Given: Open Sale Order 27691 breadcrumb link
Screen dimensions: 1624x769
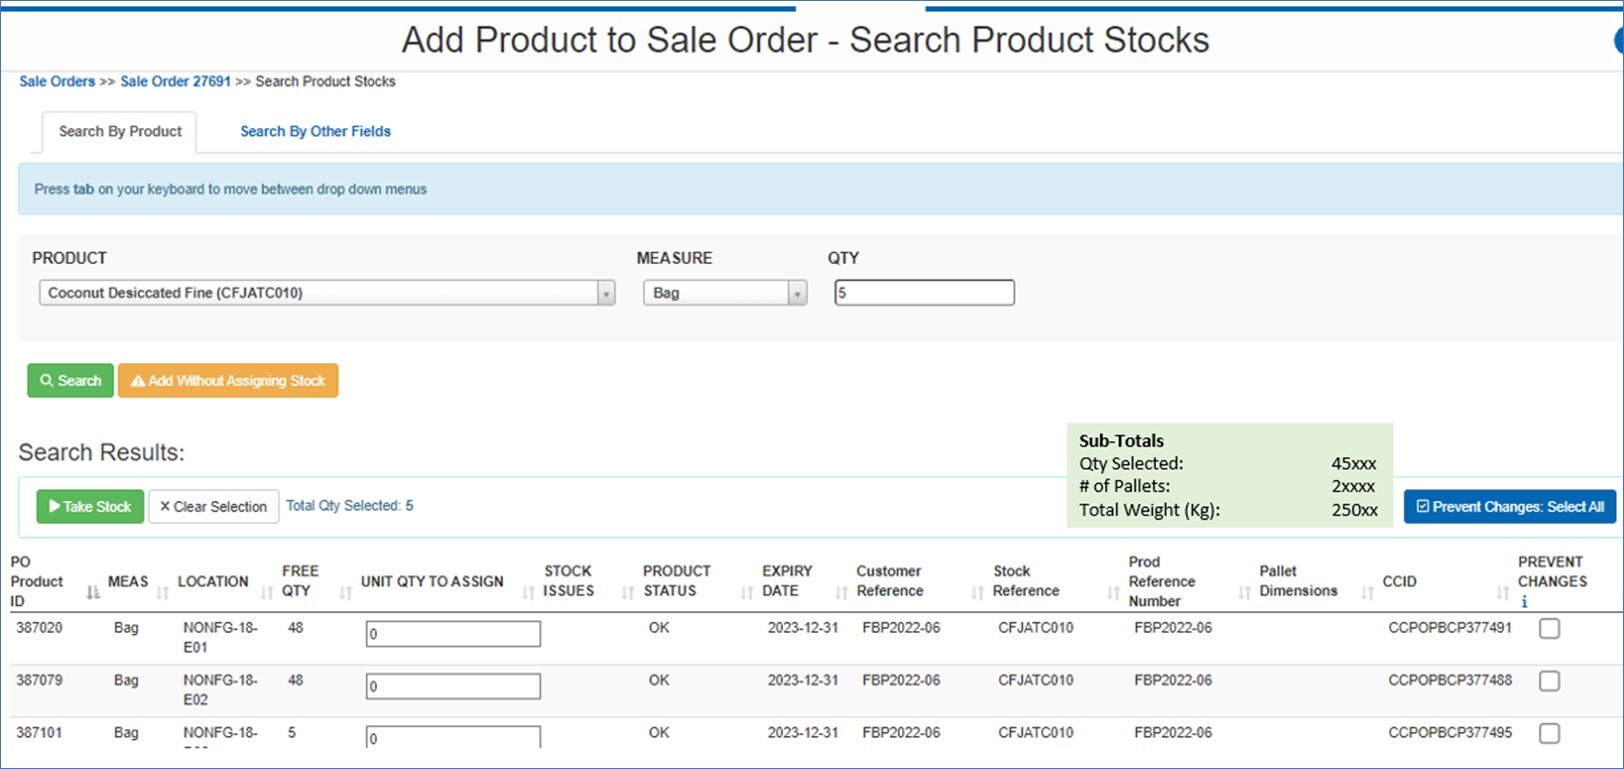Looking at the screenshot, I should coord(175,81).
